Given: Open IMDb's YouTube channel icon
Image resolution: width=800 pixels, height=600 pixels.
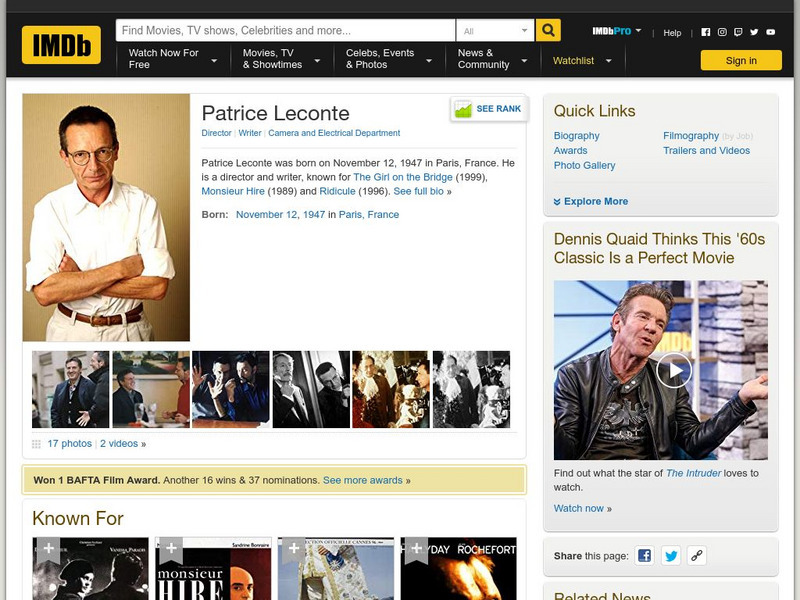Looking at the screenshot, I should click(770, 31).
